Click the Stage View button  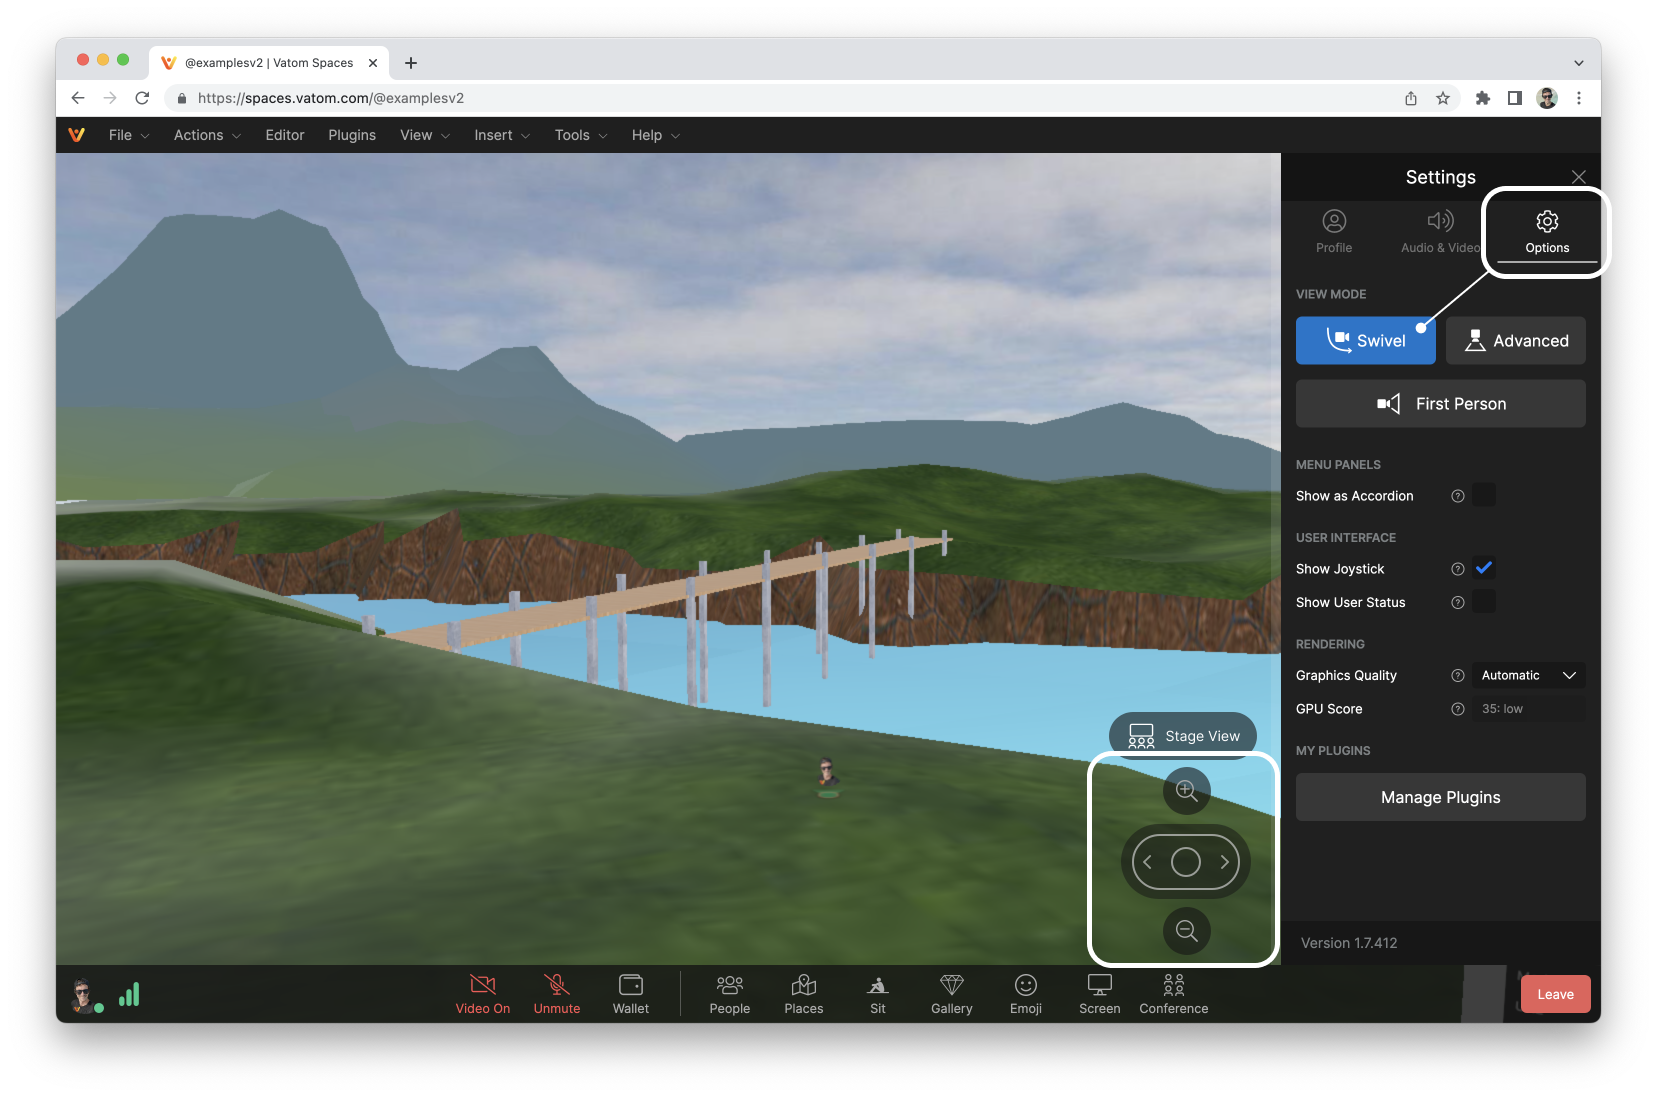(x=1183, y=736)
